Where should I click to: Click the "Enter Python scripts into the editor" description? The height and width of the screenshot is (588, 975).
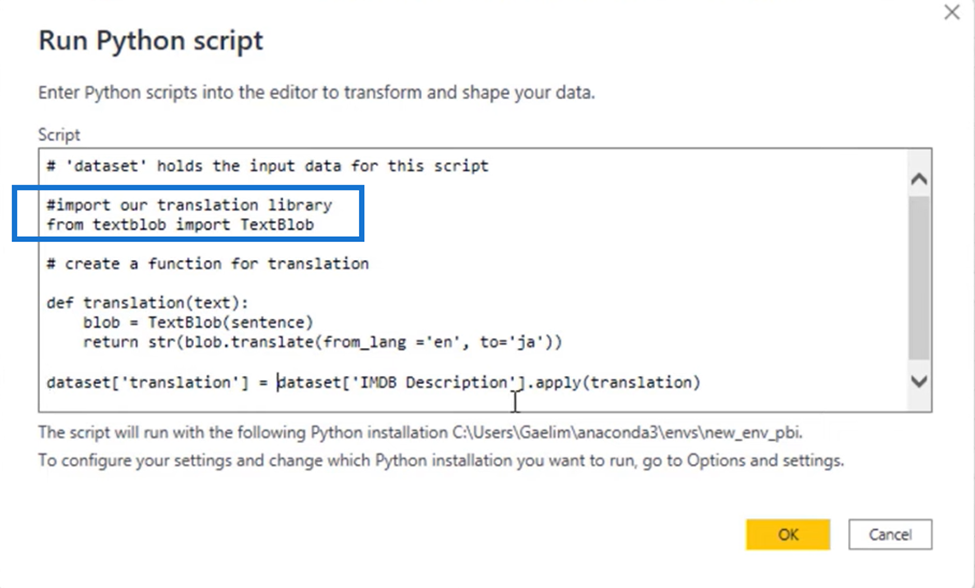(x=317, y=93)
